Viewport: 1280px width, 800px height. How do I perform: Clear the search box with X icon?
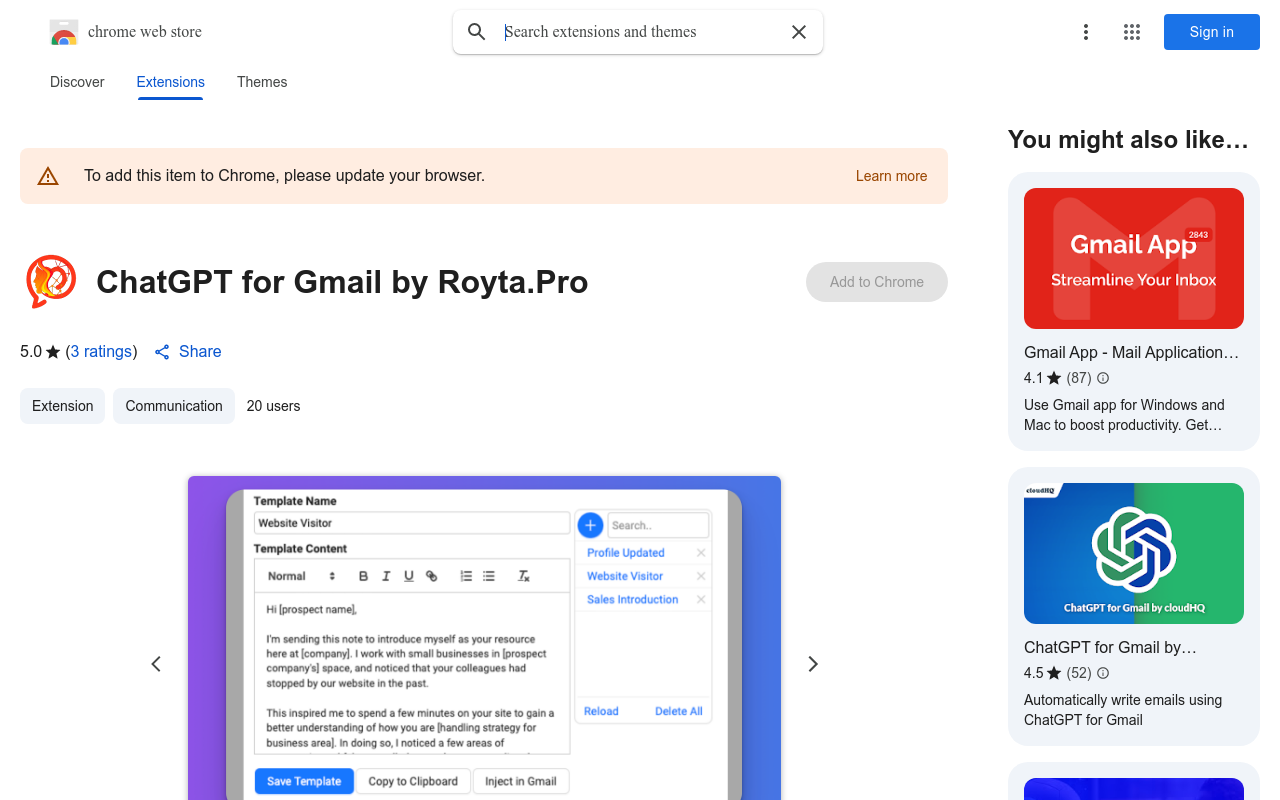[799, 32]
